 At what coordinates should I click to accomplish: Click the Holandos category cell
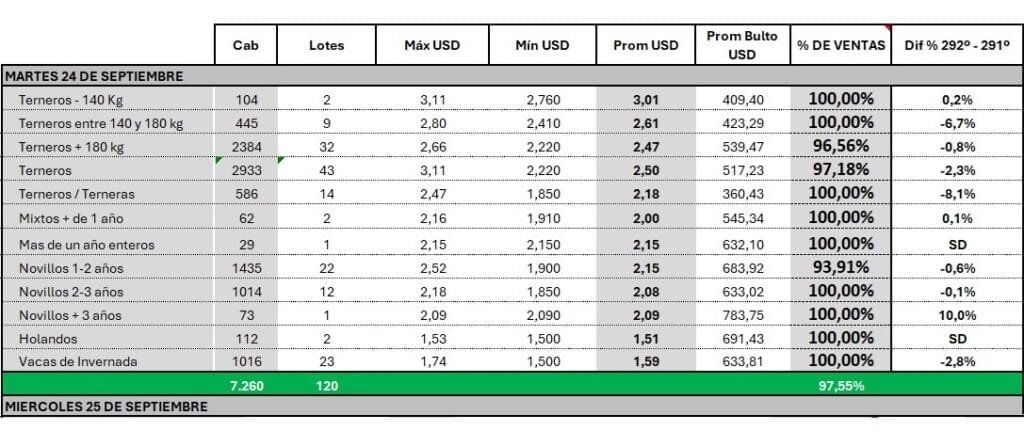point(108,339)
